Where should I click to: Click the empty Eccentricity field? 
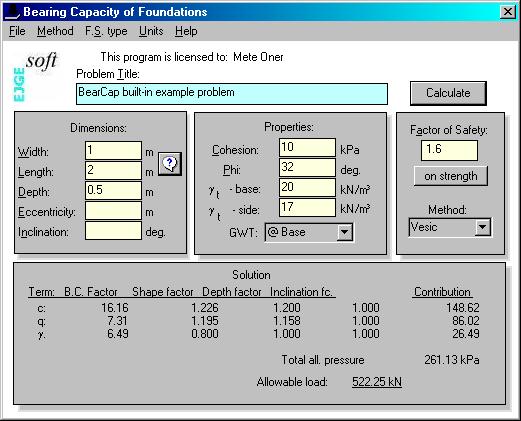click(x=113, y=211)
